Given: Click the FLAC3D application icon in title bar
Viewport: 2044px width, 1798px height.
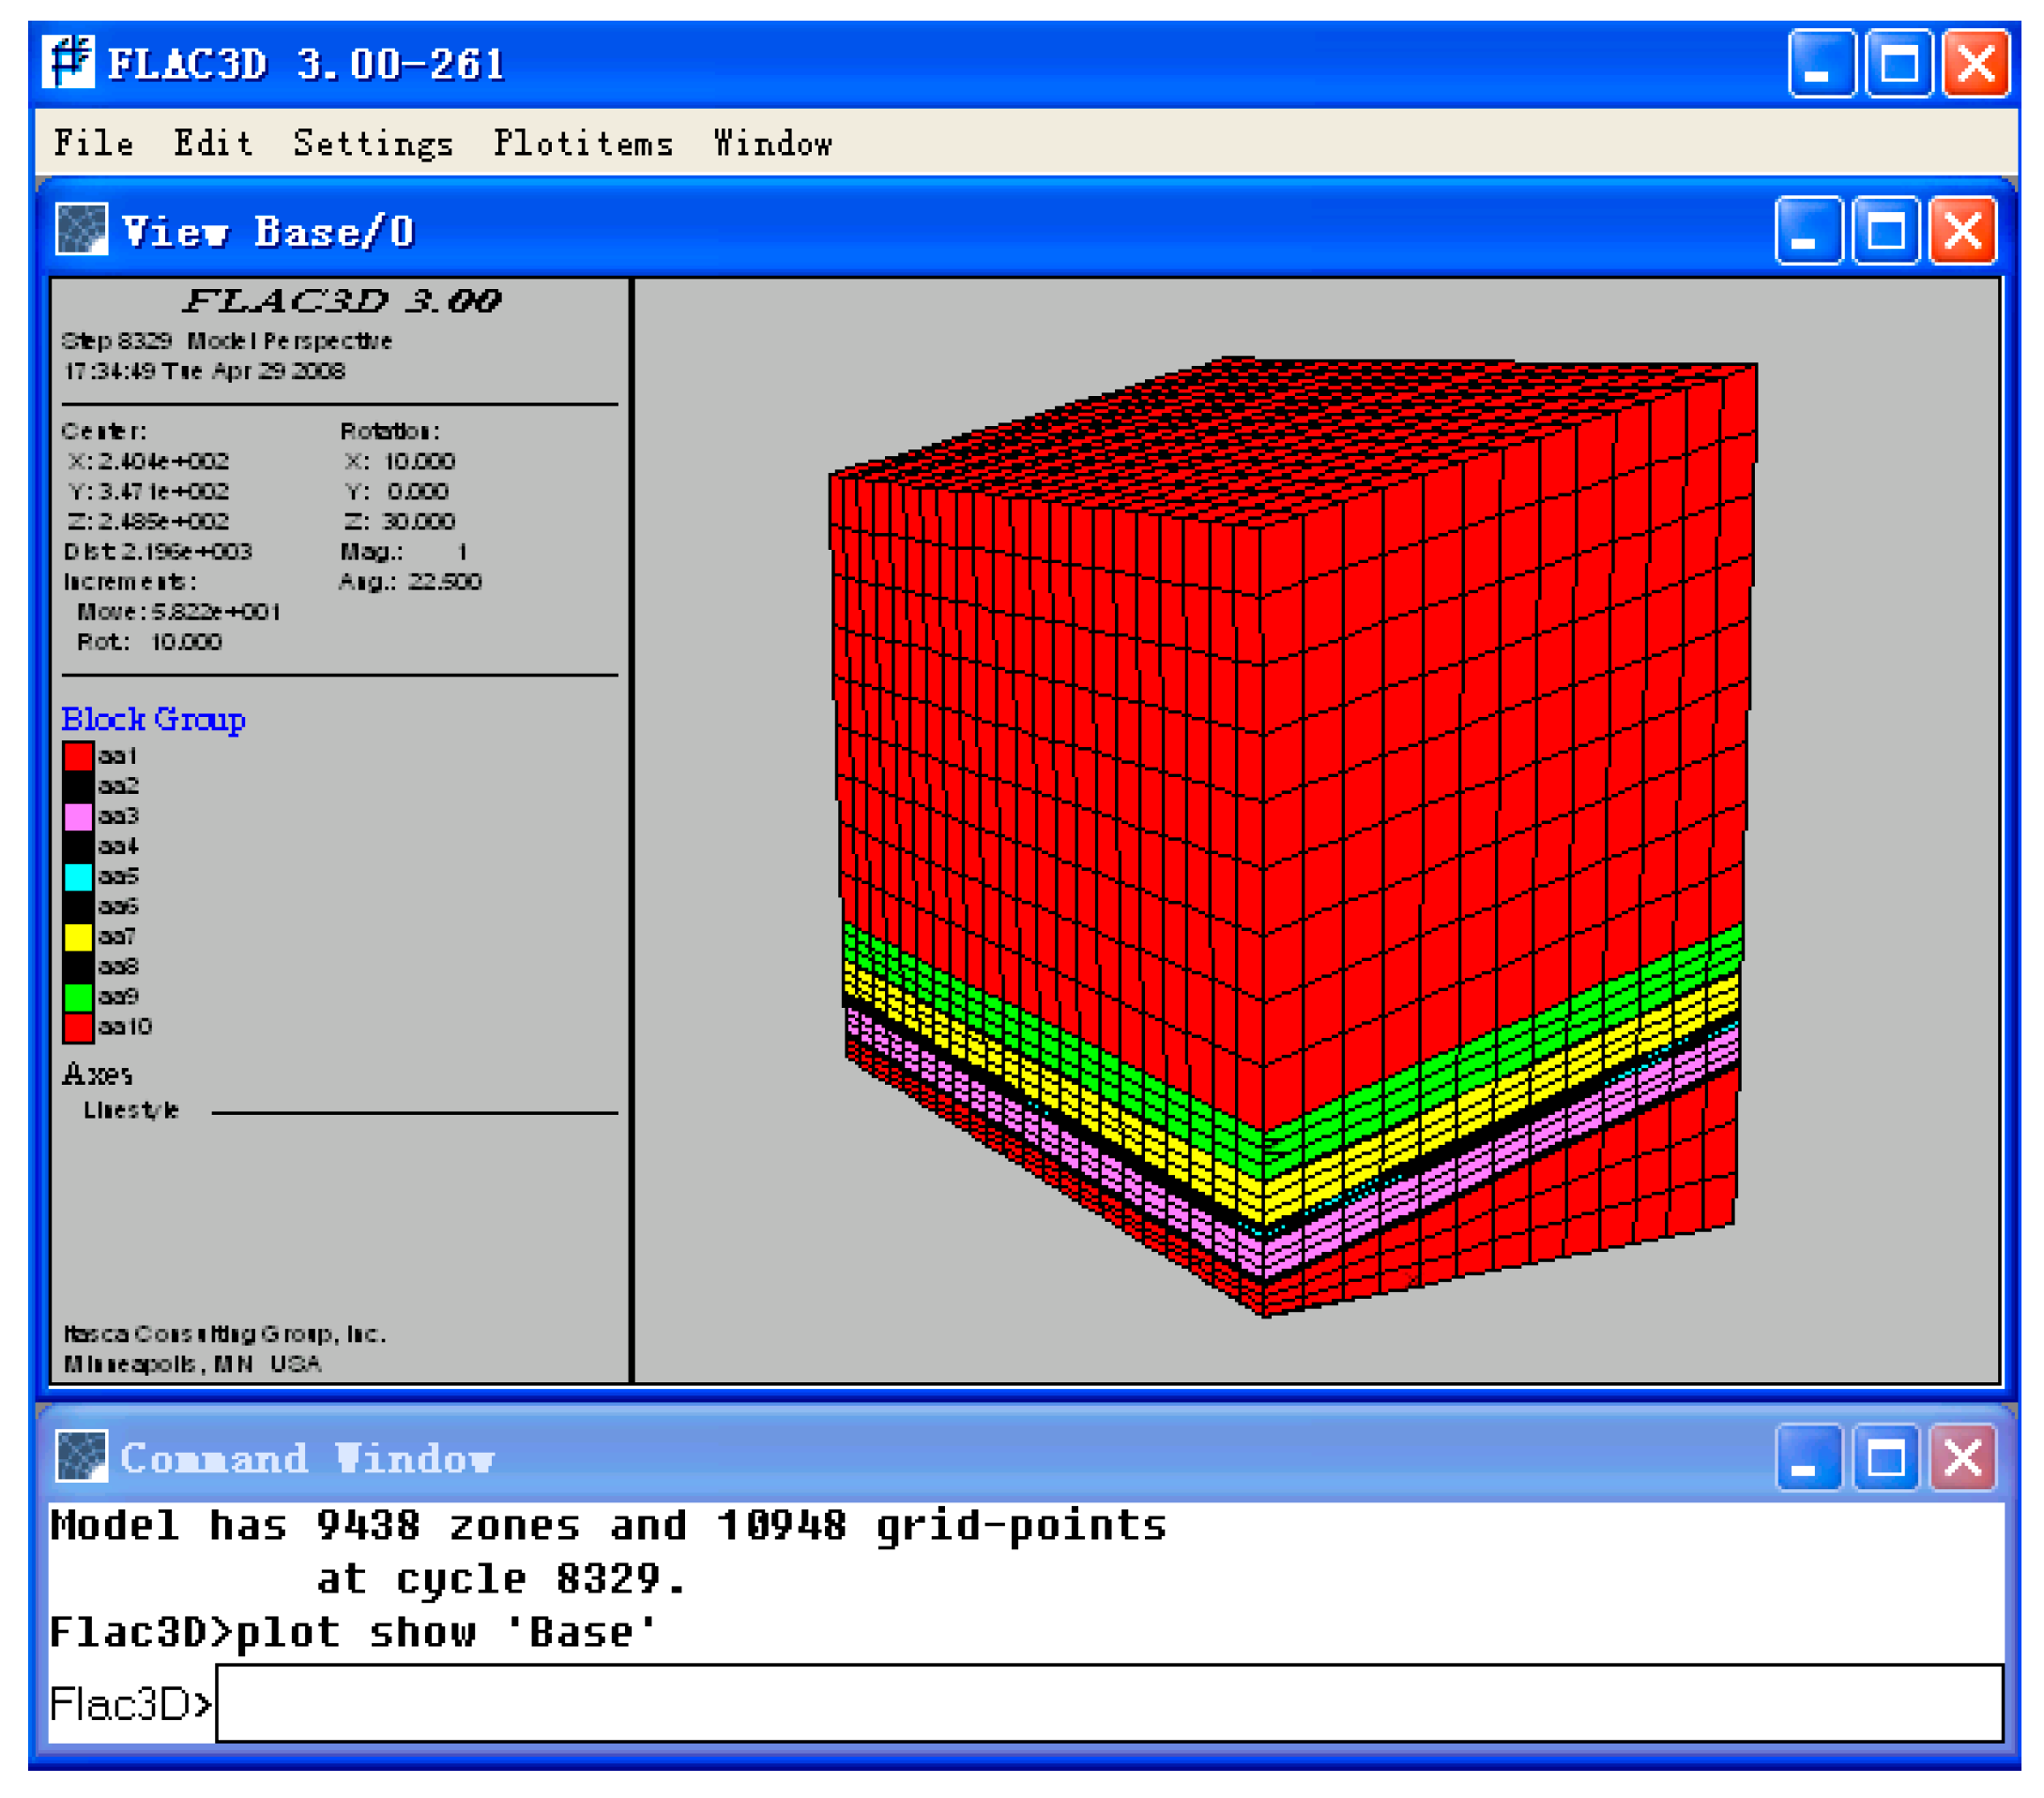Looking at the screenshot, I should (69, 62).
